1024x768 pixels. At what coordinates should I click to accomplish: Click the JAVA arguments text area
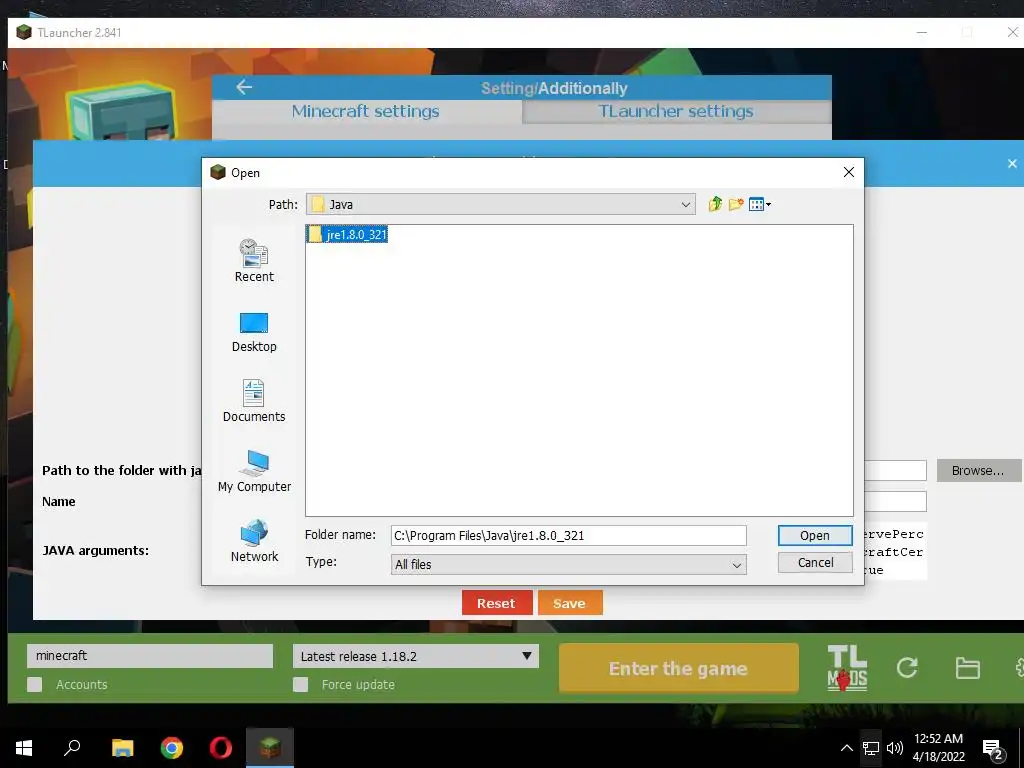[x=894, y=551]
